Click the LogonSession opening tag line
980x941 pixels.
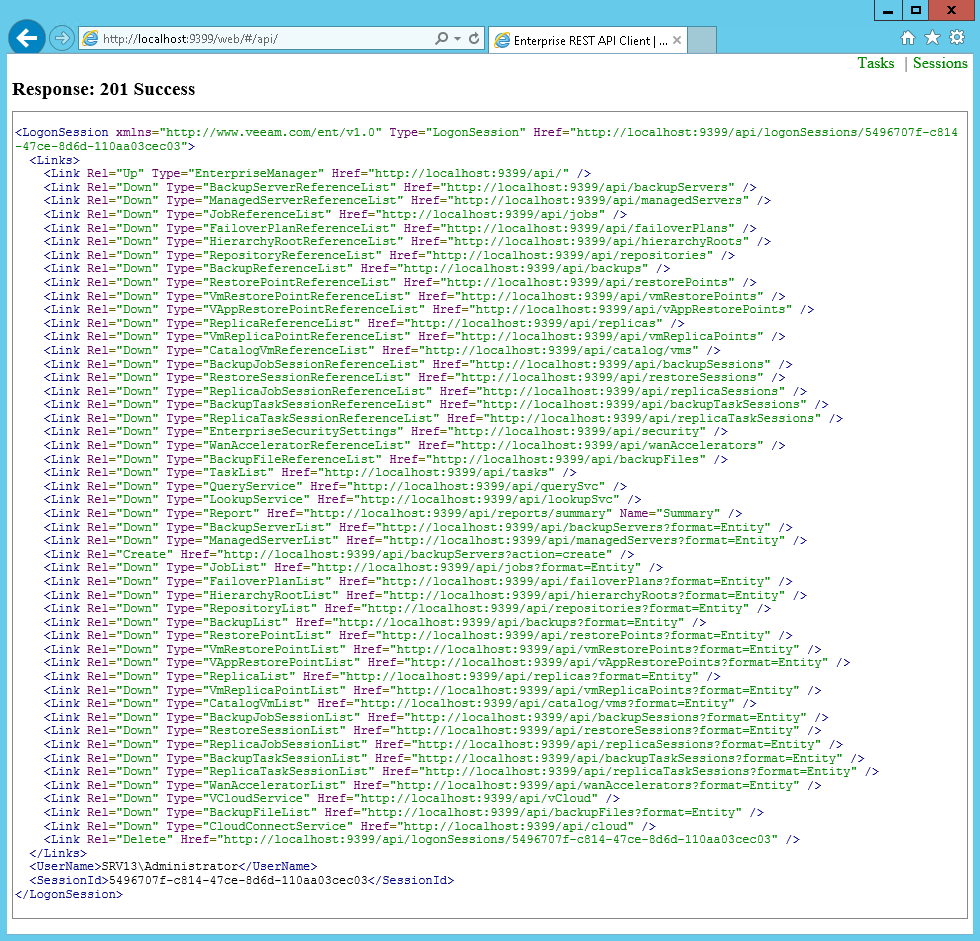(486, 139)
